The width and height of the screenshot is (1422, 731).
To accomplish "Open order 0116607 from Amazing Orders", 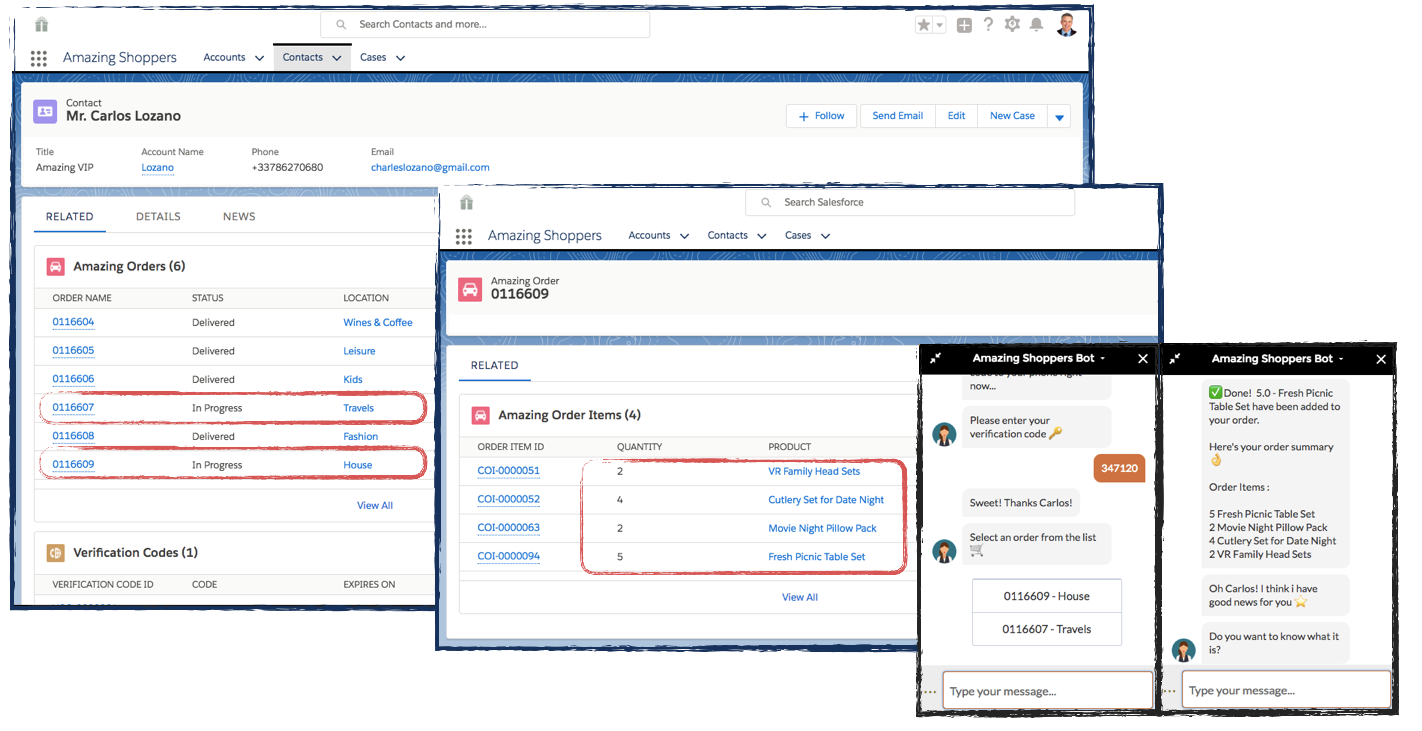I will tap(73, 408).
